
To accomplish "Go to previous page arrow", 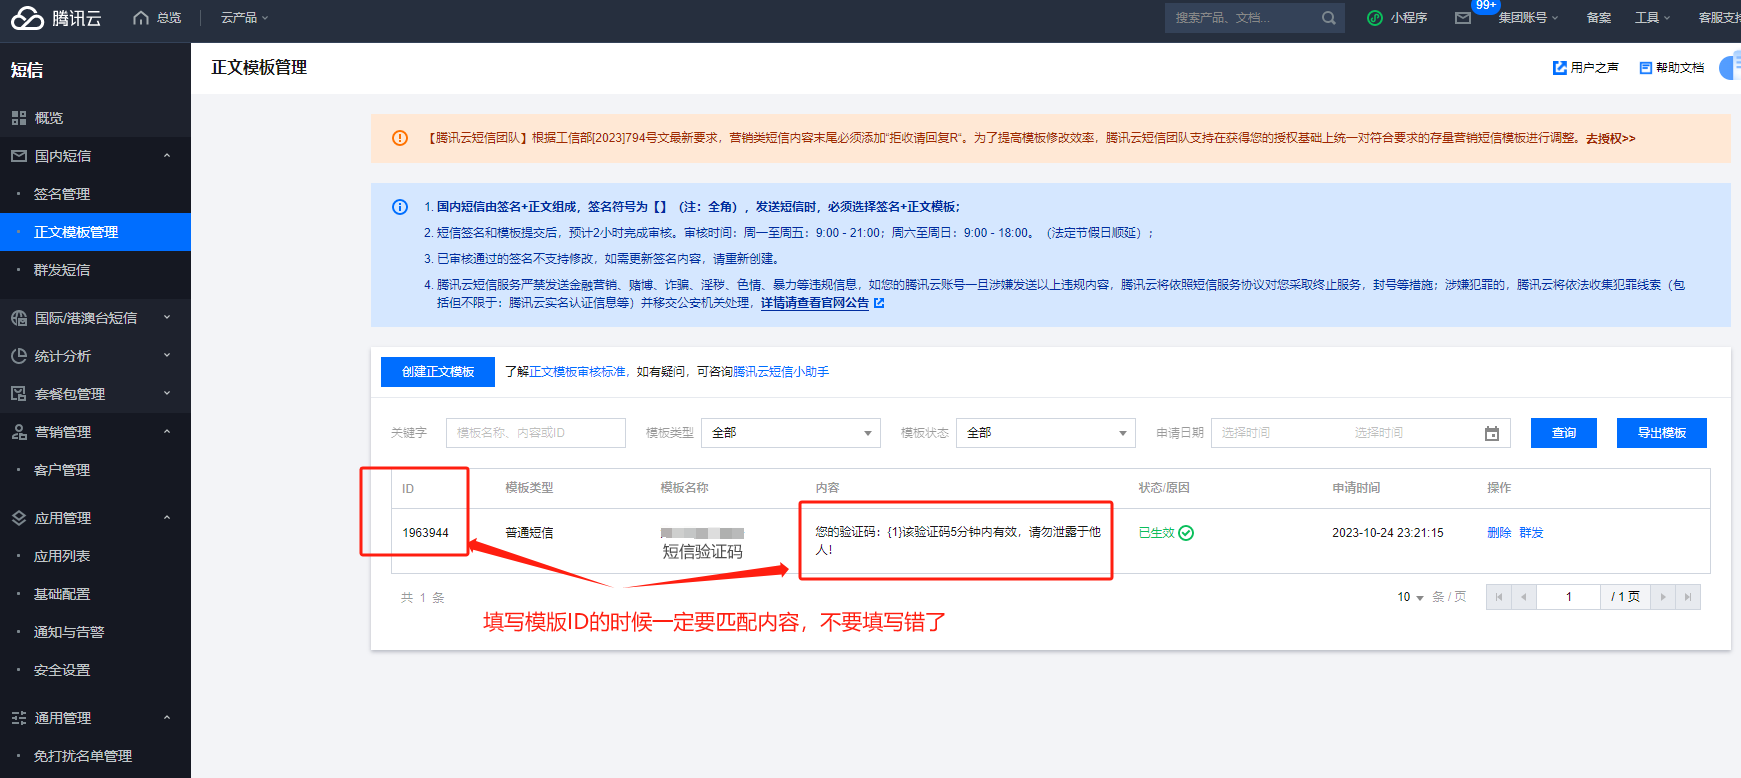I will (1523, 597).
